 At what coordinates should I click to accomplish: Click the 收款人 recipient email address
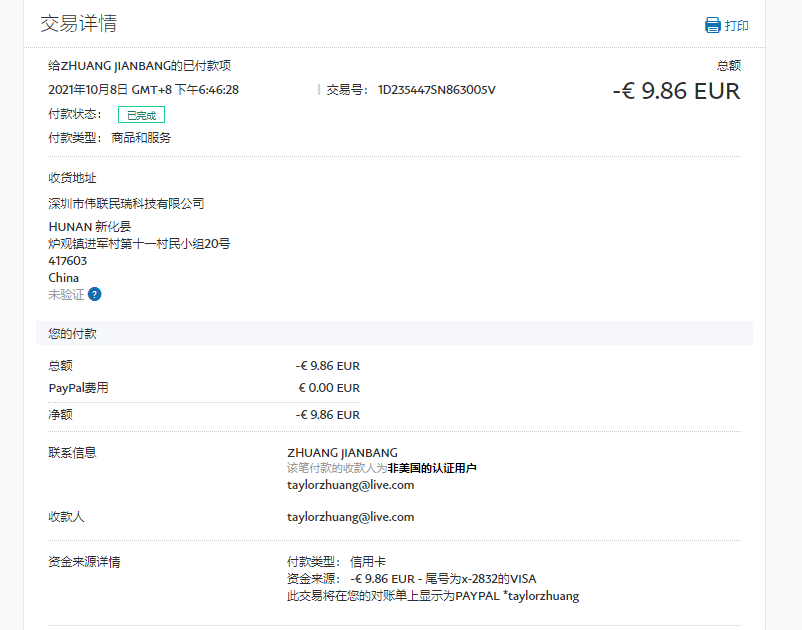[350, 517]
